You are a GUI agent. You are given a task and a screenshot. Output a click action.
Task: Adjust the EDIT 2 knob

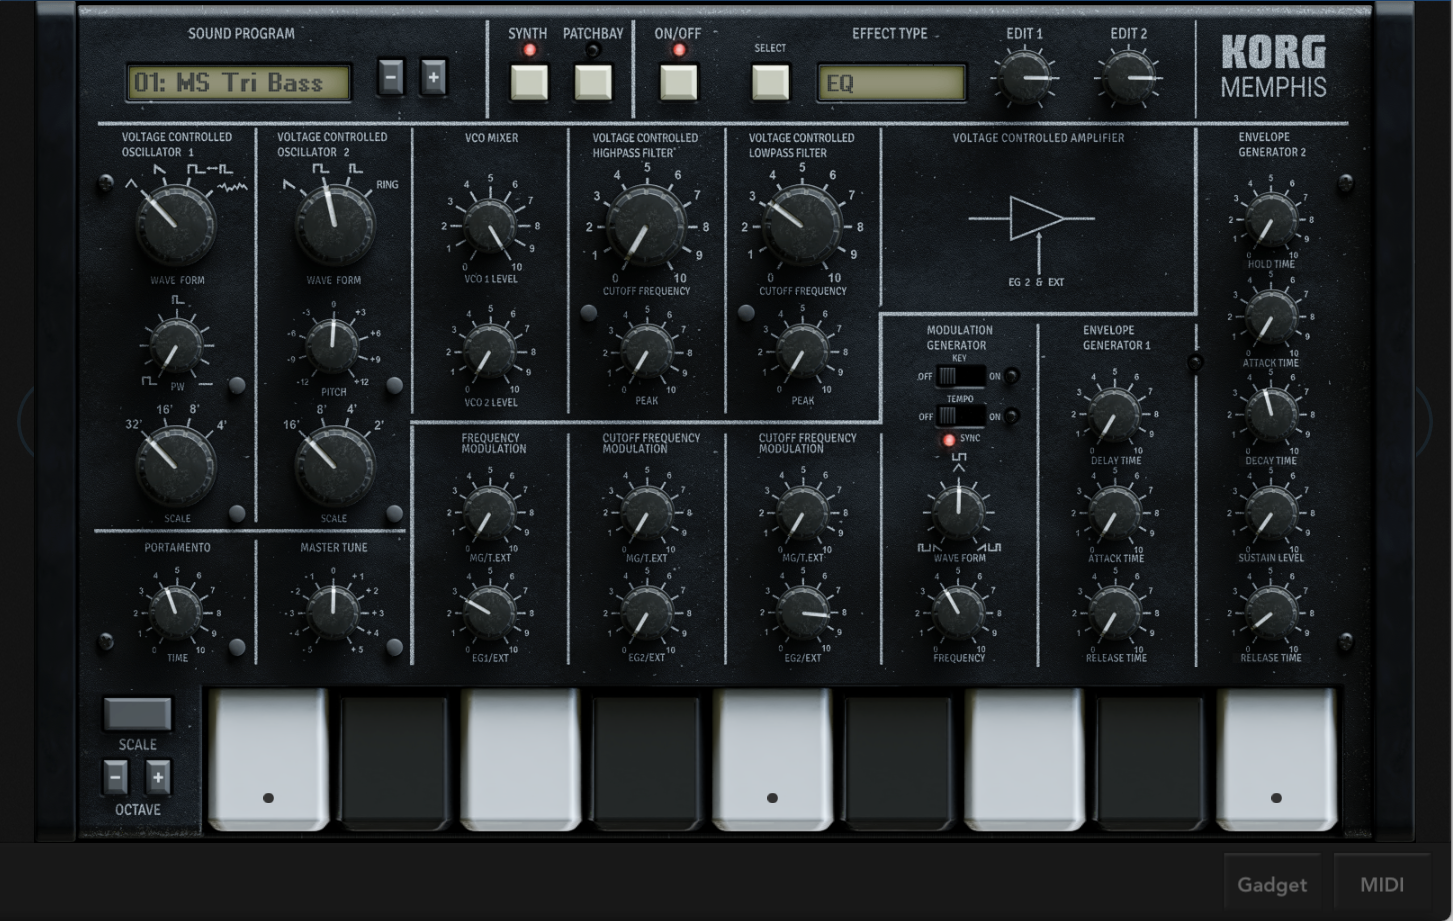1128,77
